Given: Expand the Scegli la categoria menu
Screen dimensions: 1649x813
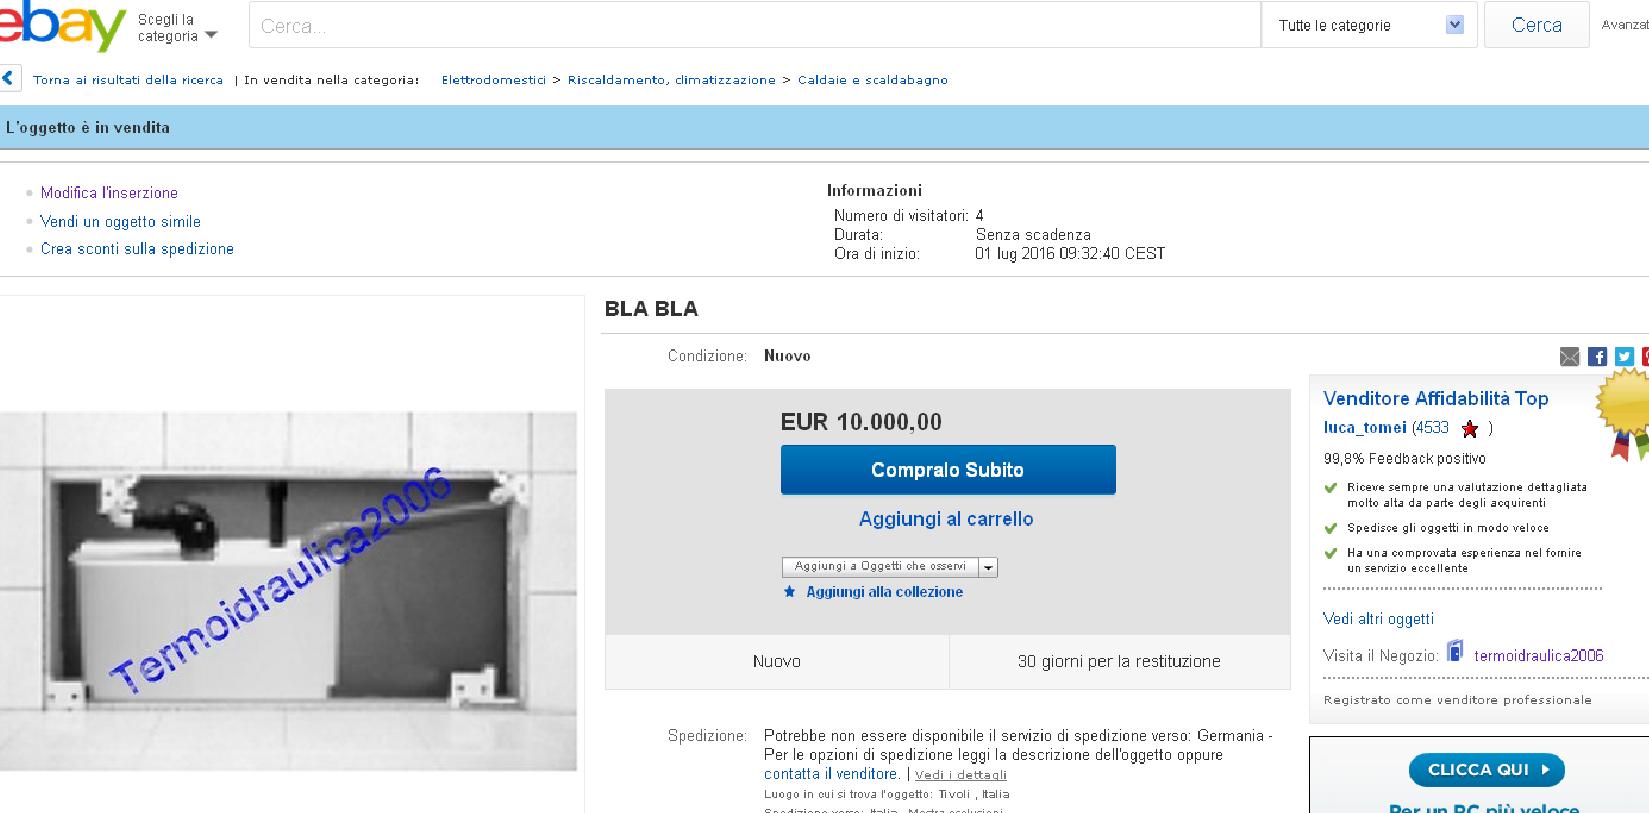Looking at the screenshot, I should (178, 28).
